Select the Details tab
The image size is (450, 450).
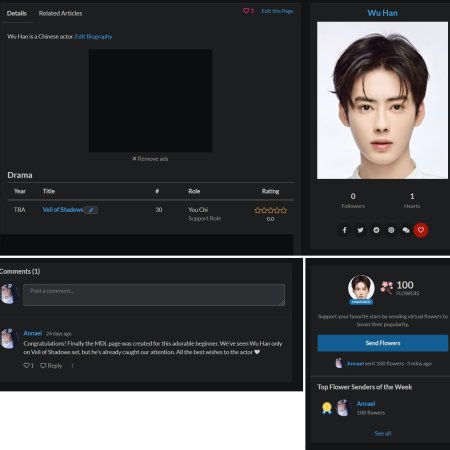tap(17, 13)
